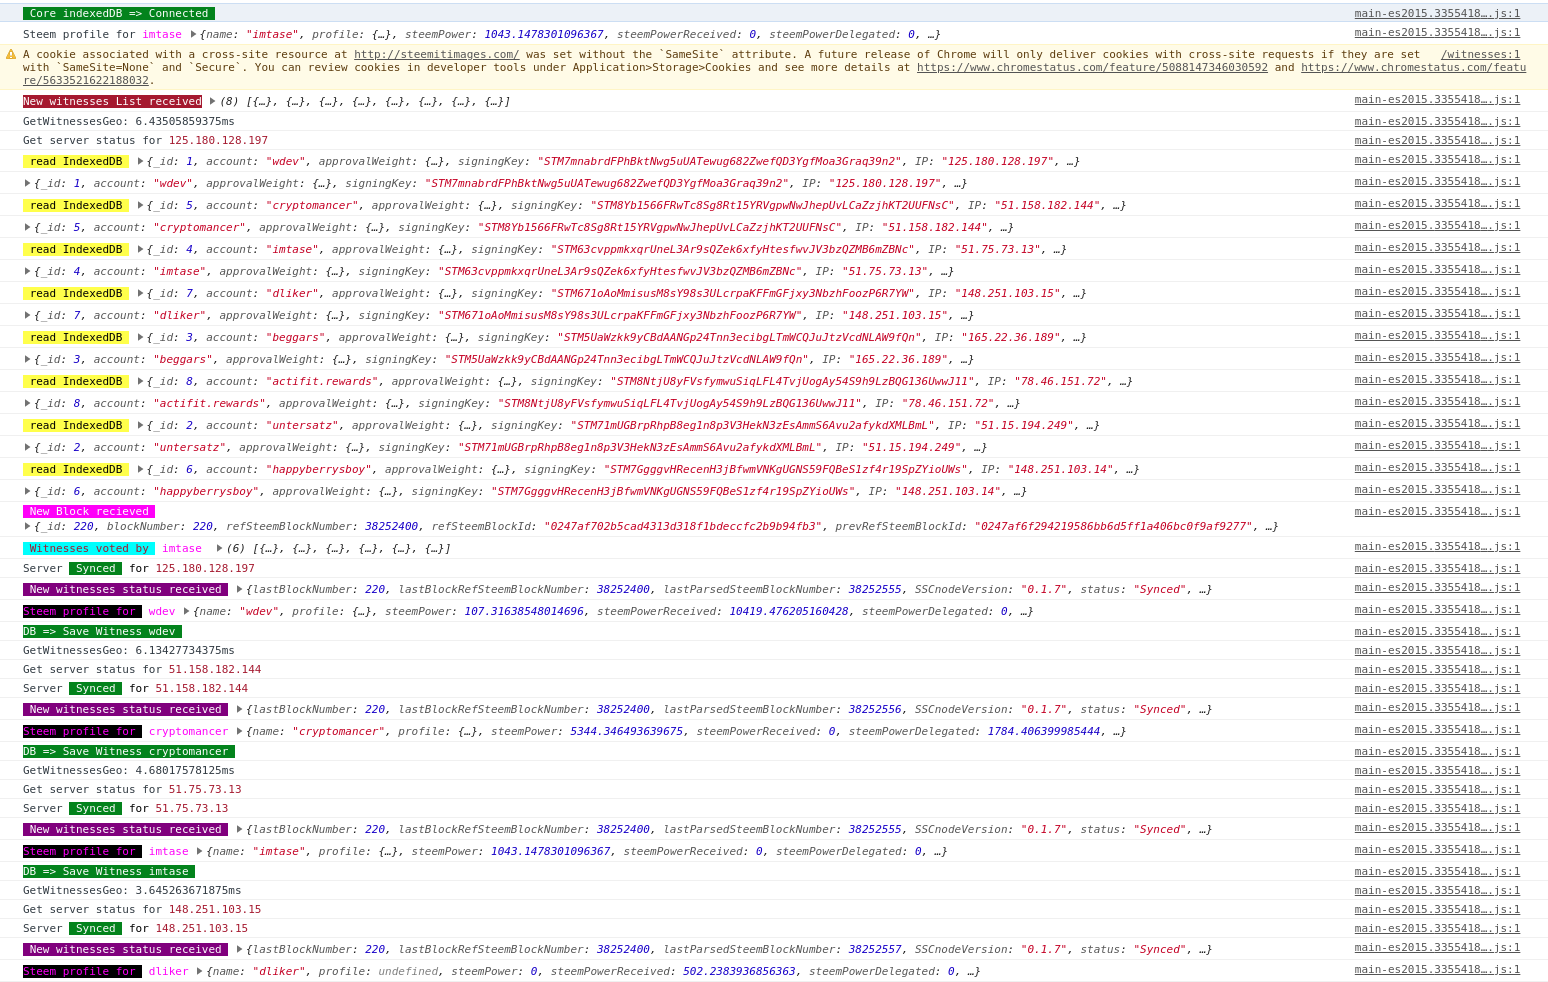Open the steemitimages.com hyperlink in the warning
Viewport: 1548px width, 982px height.
(x=435, y=55)
